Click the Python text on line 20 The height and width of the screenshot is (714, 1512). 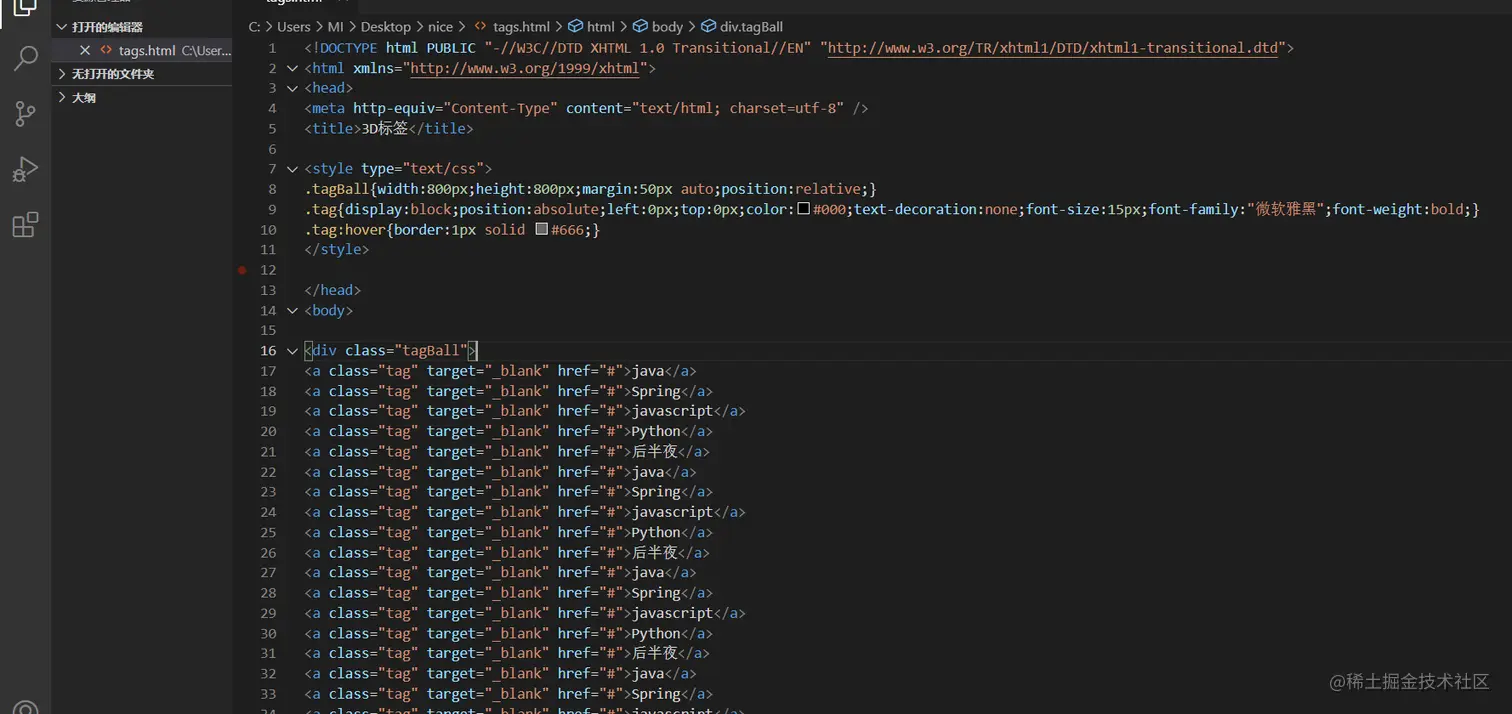(655, 432)
